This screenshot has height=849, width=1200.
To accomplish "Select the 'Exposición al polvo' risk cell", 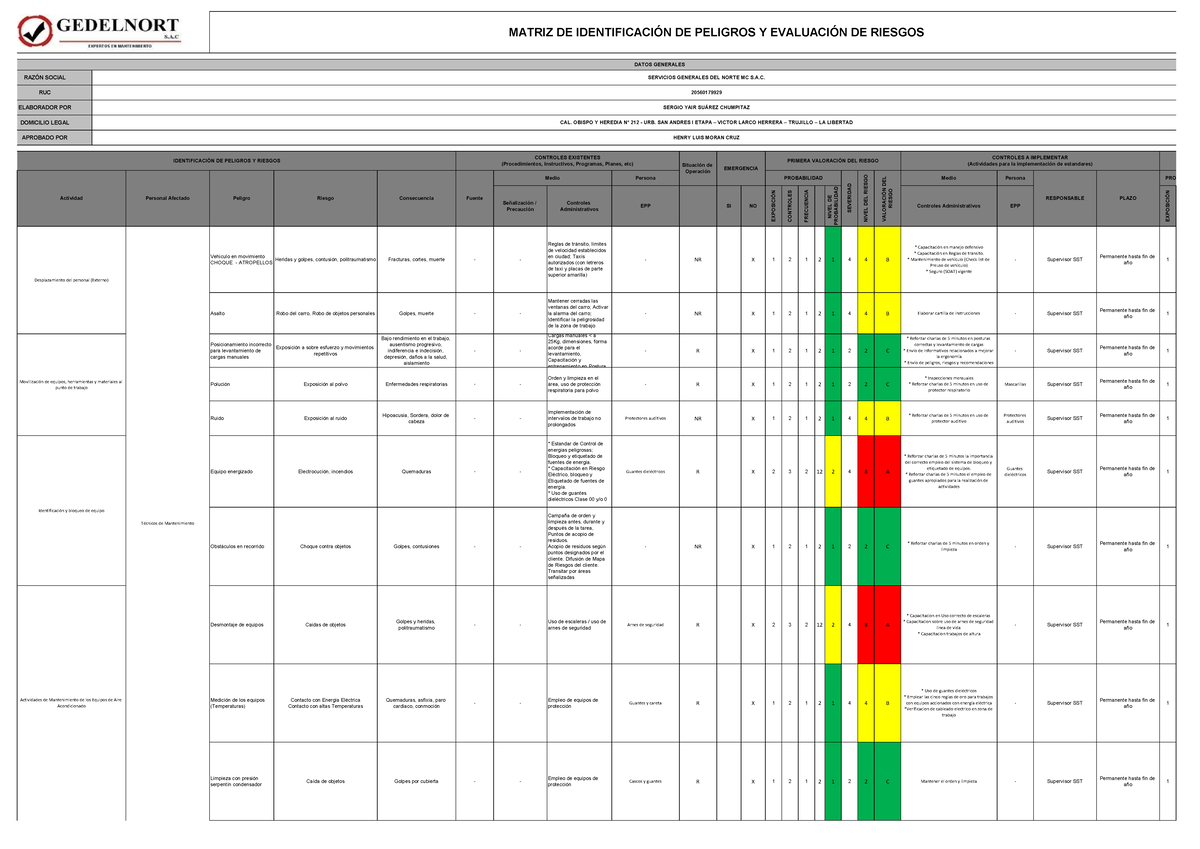I will point(326,384).
